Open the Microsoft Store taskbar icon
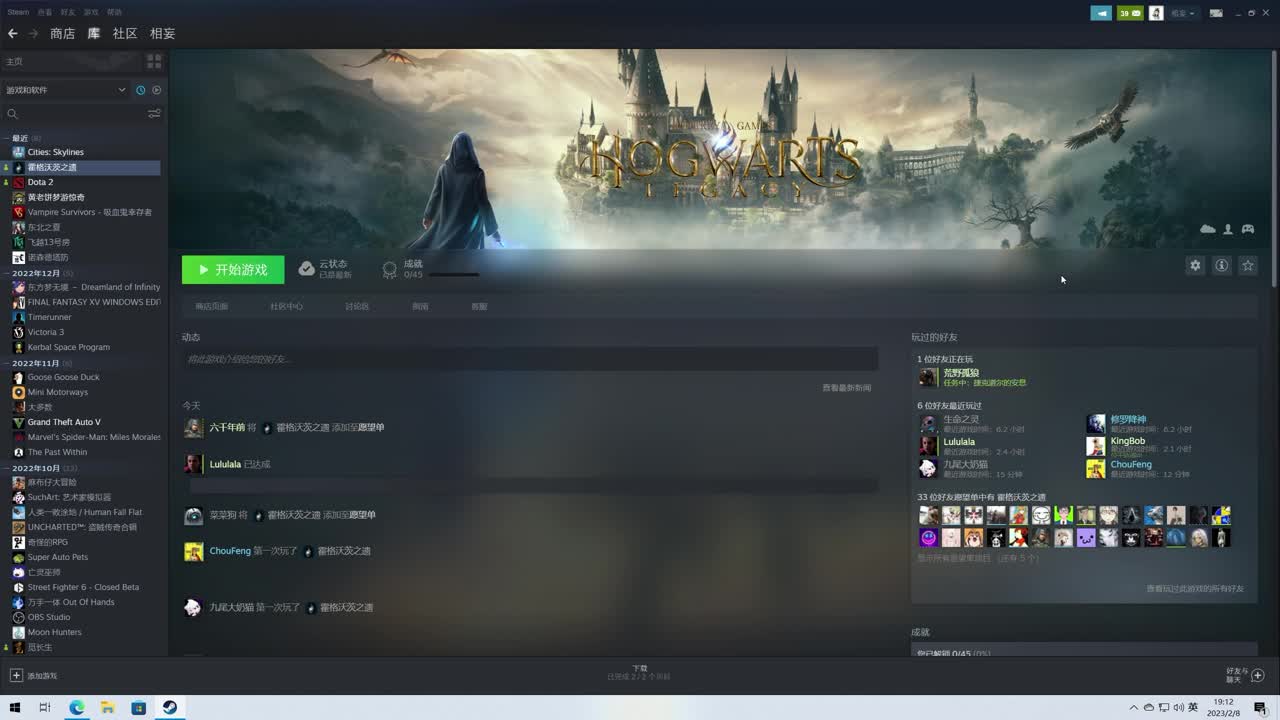Image resolution: width=1280 pixels, height=720 pixels. [139, 708]
